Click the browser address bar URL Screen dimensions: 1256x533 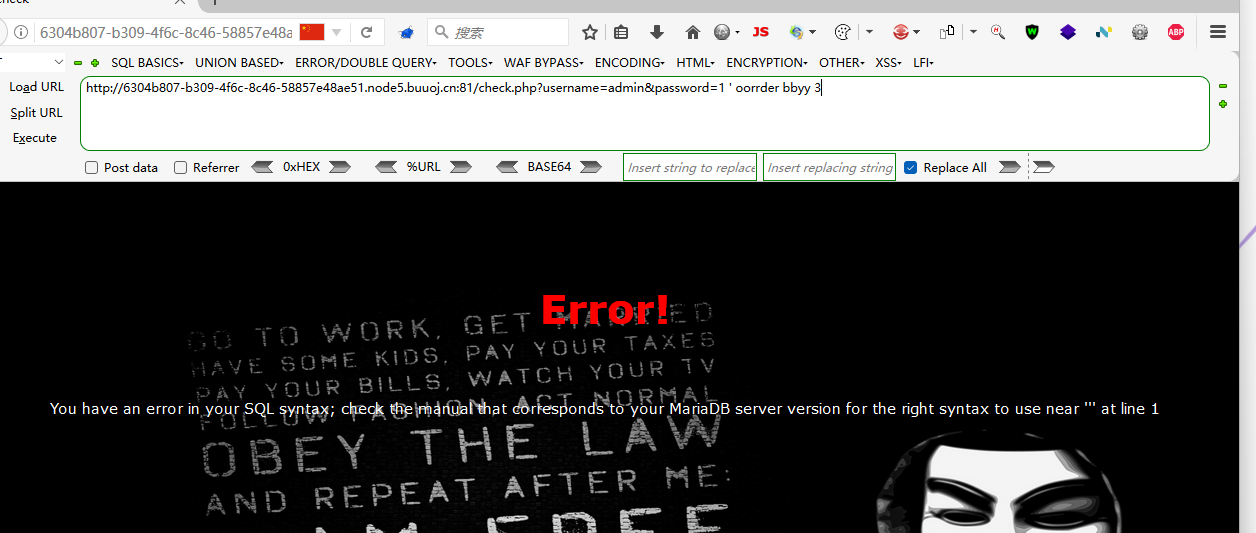(165, 32)
